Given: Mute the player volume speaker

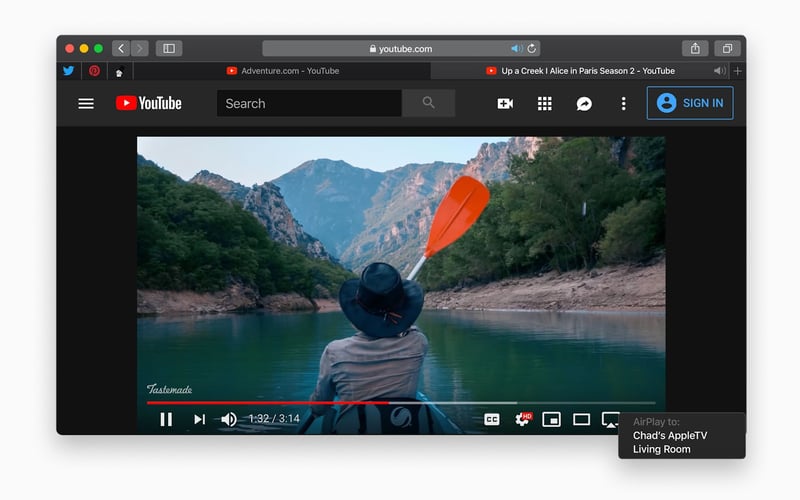Looking at the screenshot, I should [x=229, y=419].
